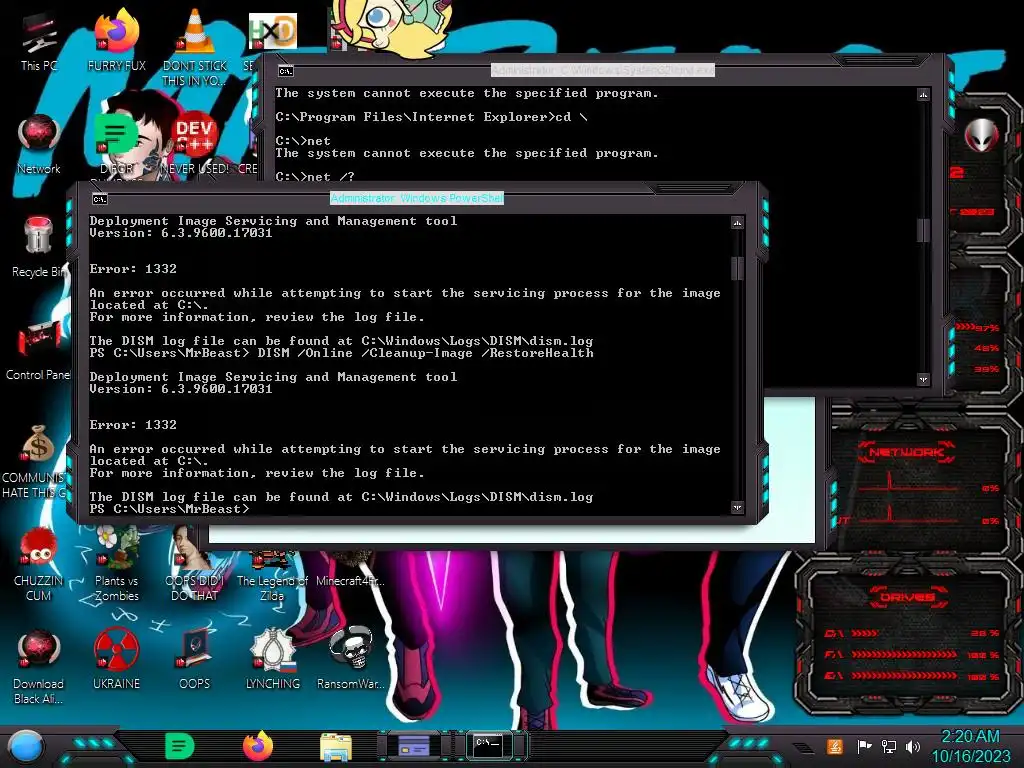This screenshot has width=1024, height=768.
Task: Click the volume speaker tray icon
Action: [912, 746]
